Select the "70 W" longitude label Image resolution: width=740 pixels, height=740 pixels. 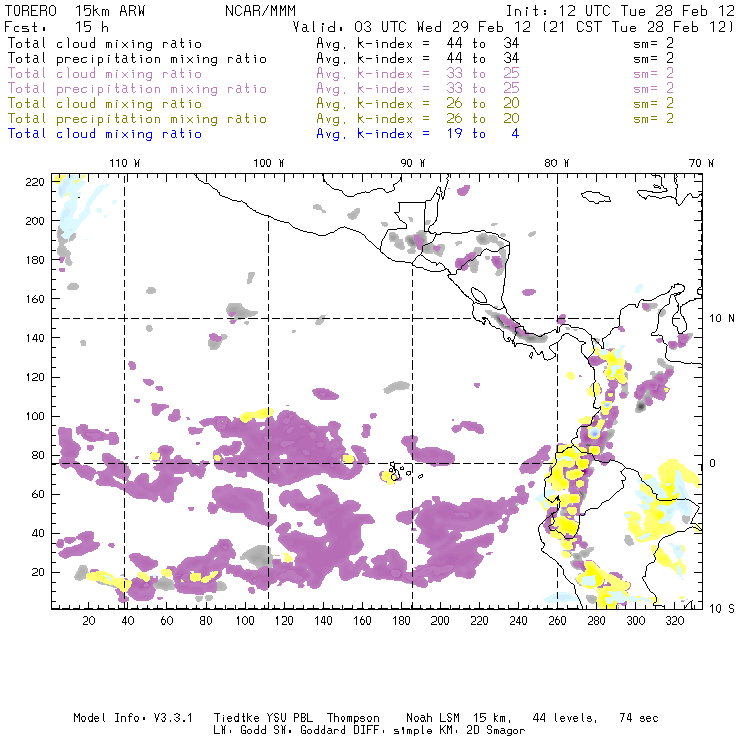tap(701, 163)
